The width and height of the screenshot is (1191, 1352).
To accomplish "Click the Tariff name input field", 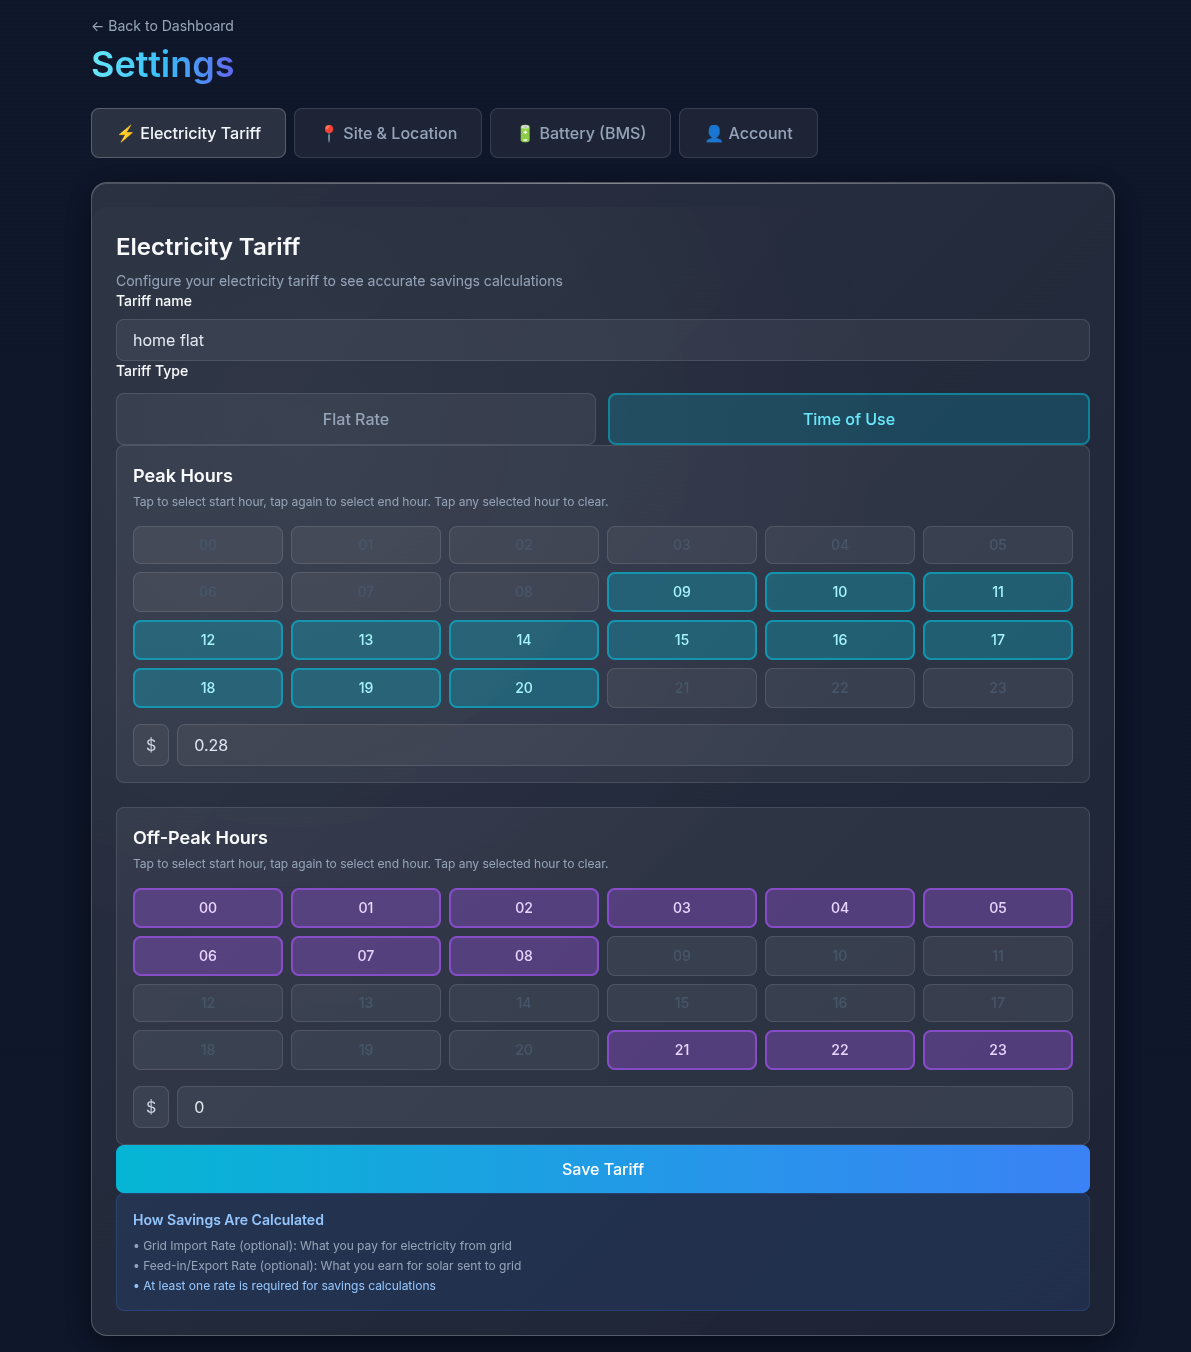I will [602, 340].
